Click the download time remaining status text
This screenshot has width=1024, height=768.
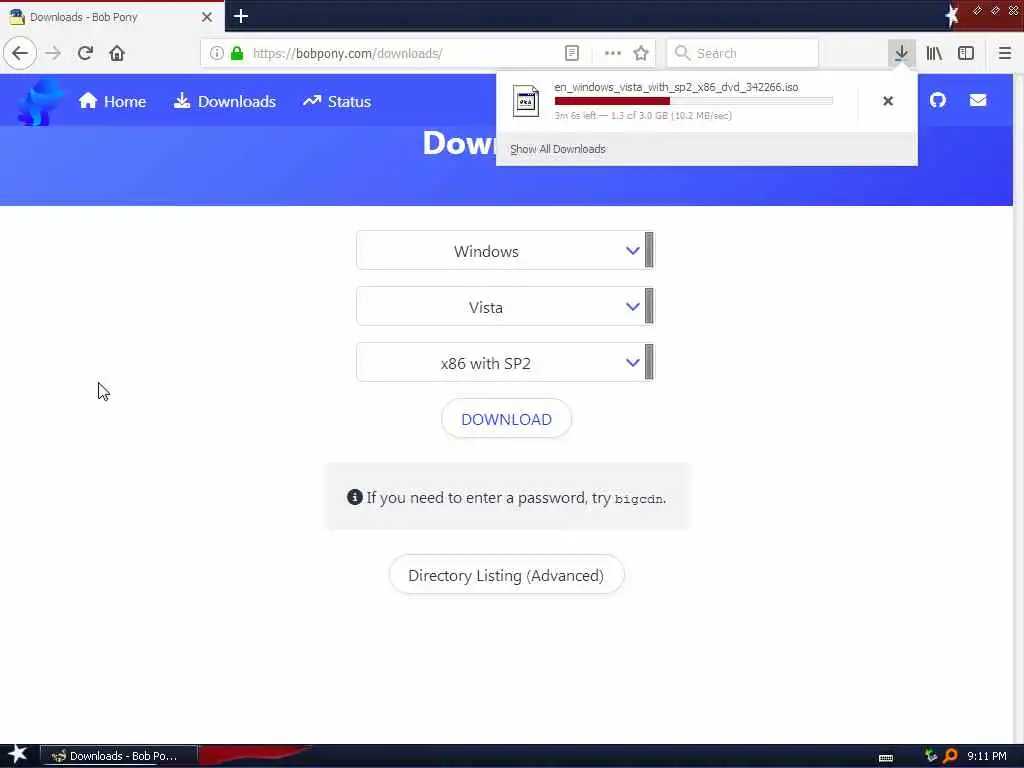(643, 116)
